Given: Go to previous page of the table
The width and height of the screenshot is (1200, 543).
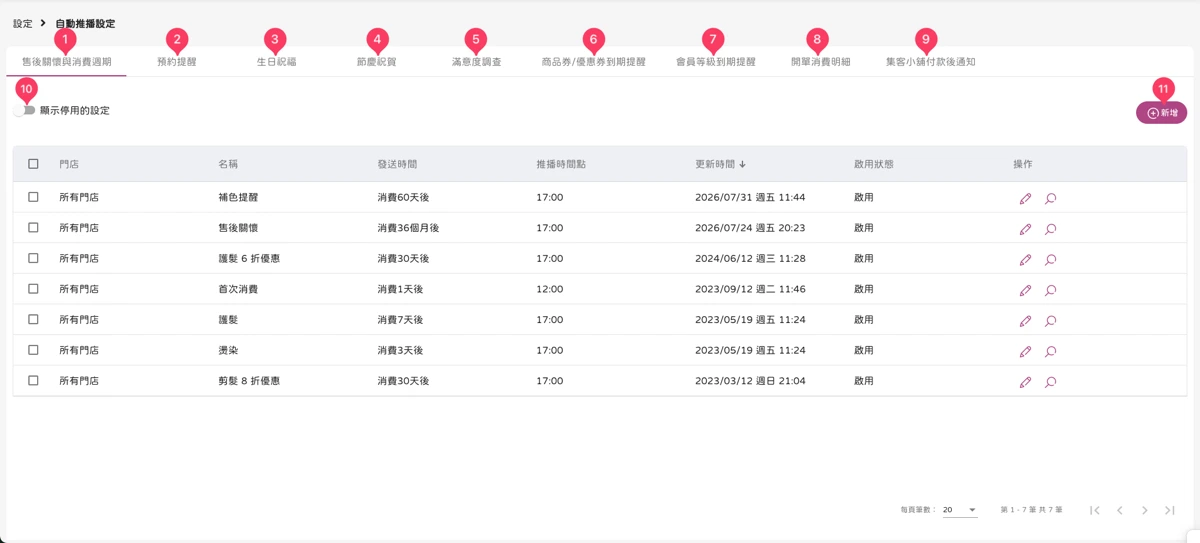Looking at the screenshot, I should point(1120,510).
